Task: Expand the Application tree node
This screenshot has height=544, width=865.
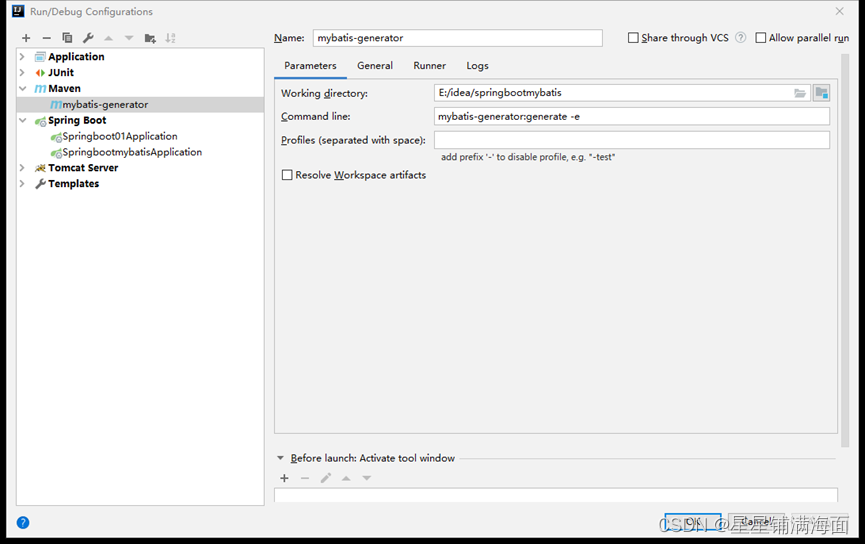Action: [x=22, y=57]
